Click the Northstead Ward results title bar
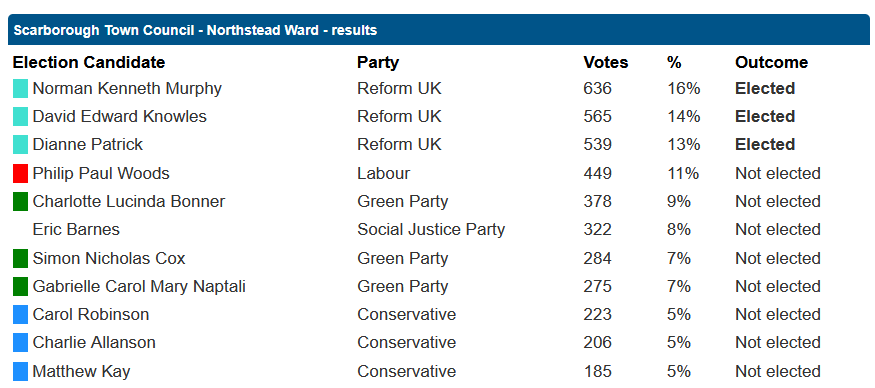Viewport: 875px width, 388px height. [439, 30]
